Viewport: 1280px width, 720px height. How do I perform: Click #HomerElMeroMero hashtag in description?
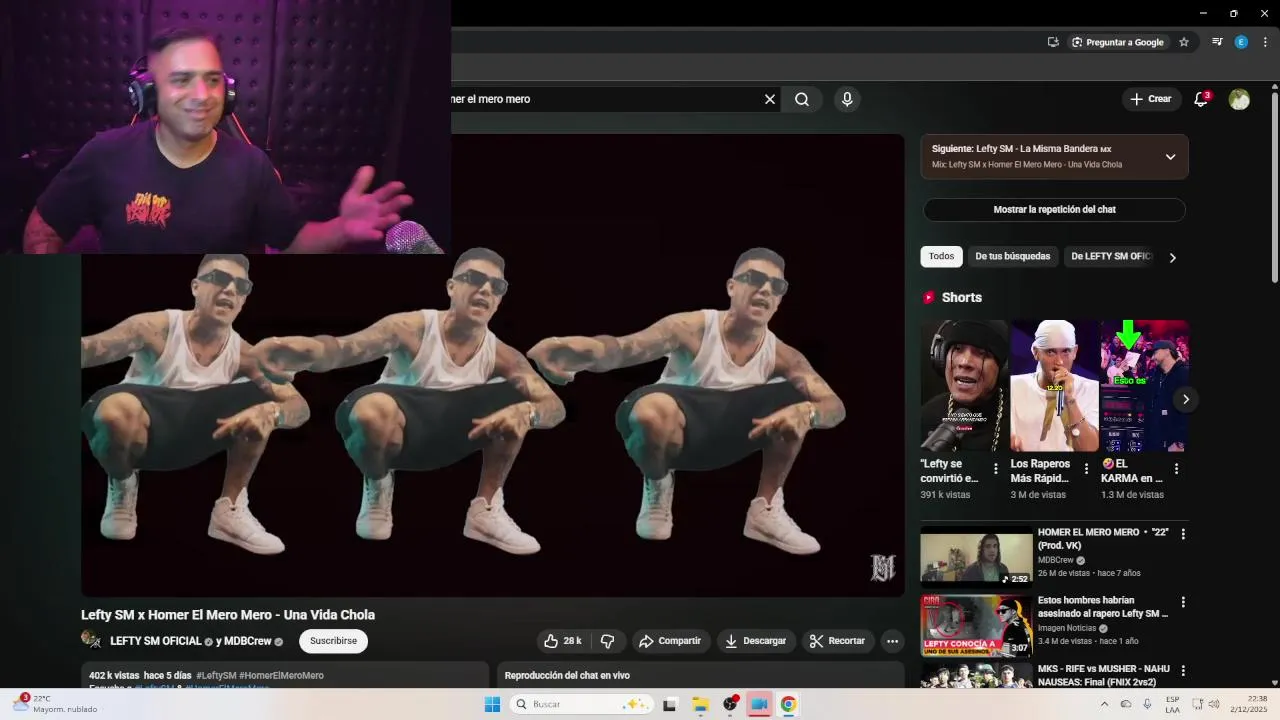(281, 676)
